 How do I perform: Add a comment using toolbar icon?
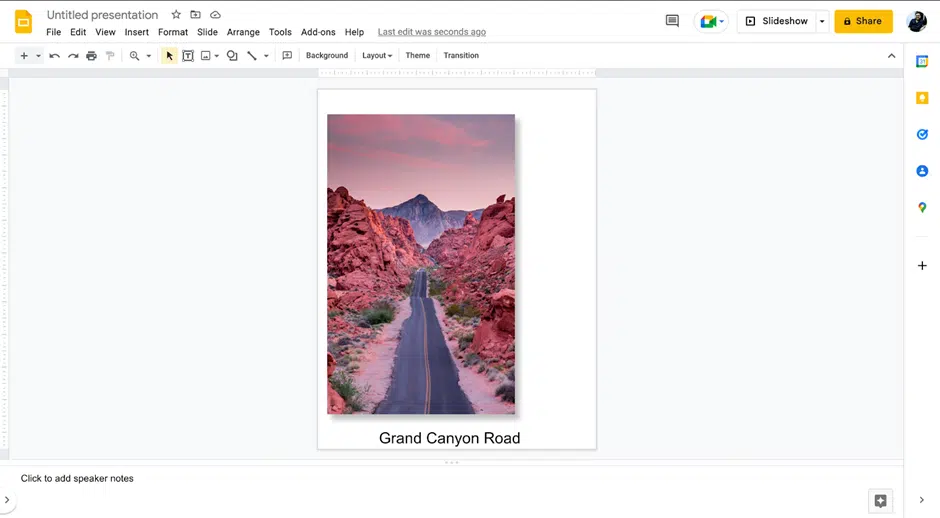(x=287, y=56)
